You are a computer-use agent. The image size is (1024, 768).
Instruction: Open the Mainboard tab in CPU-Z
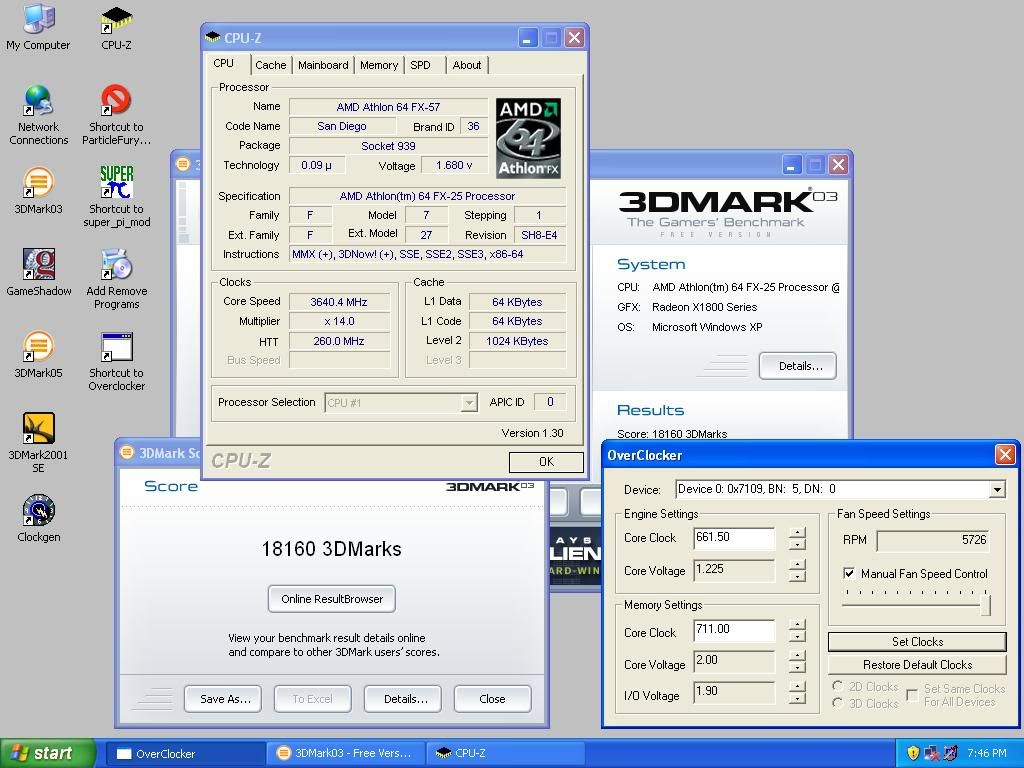[x=323, y=65]
